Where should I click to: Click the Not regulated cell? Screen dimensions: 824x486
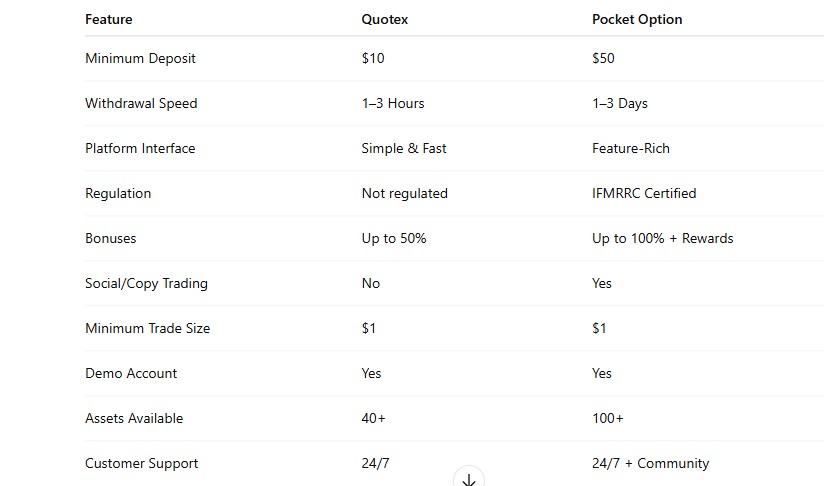click(405, 194)
